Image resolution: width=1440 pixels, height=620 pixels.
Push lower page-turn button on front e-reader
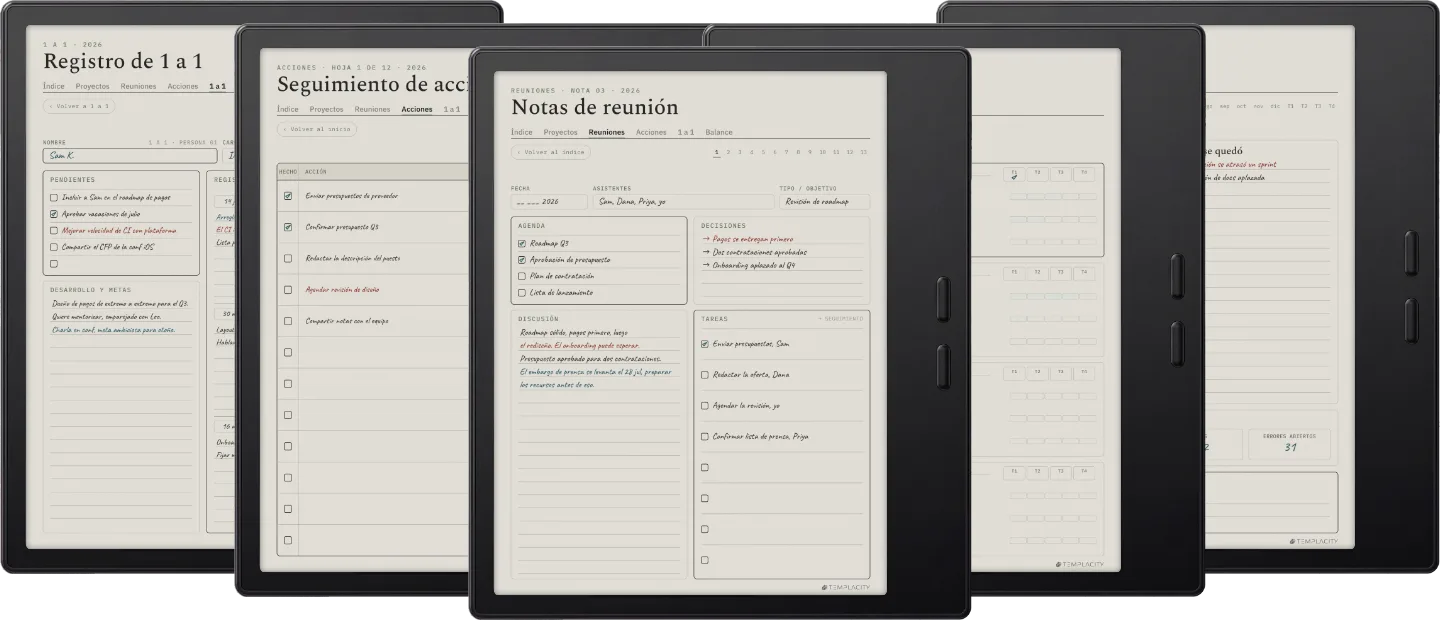[x=943, y=366]
